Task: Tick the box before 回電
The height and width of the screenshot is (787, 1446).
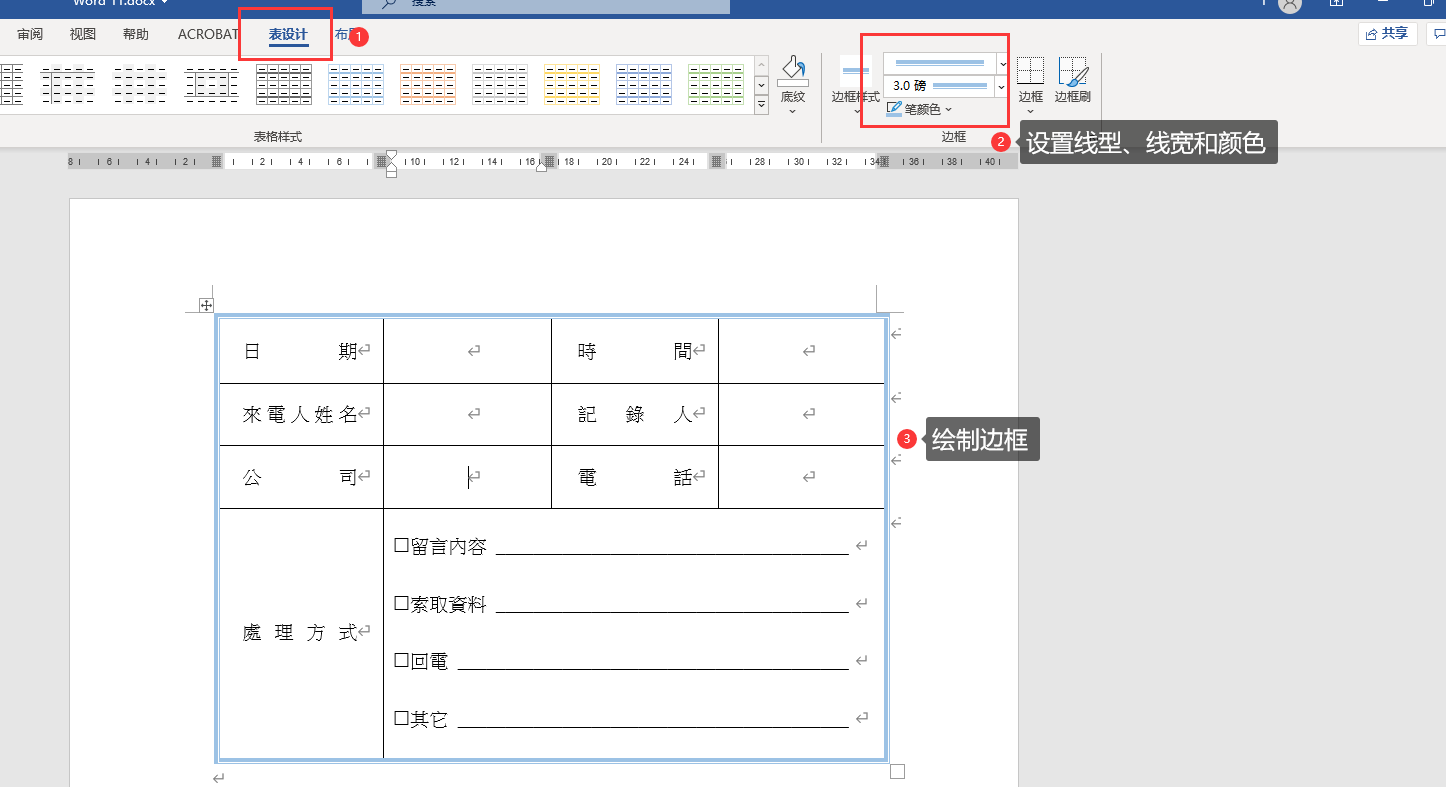Action: pos(401,661)
